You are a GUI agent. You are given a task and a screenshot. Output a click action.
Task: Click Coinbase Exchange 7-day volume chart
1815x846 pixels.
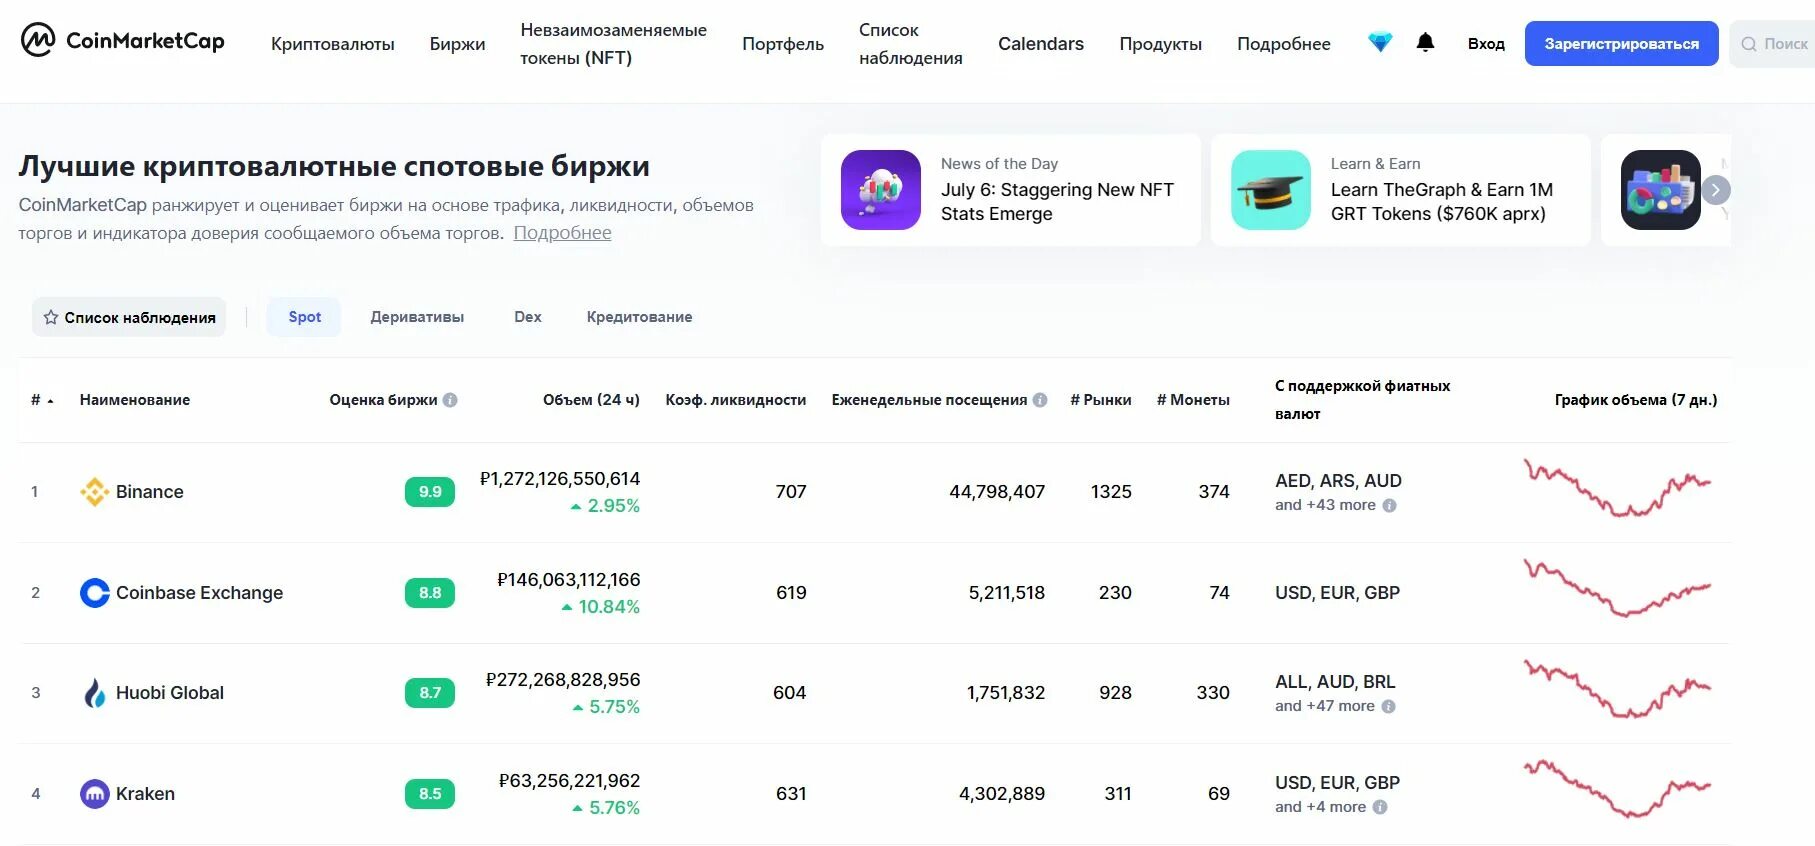[x=1617, y=587]
